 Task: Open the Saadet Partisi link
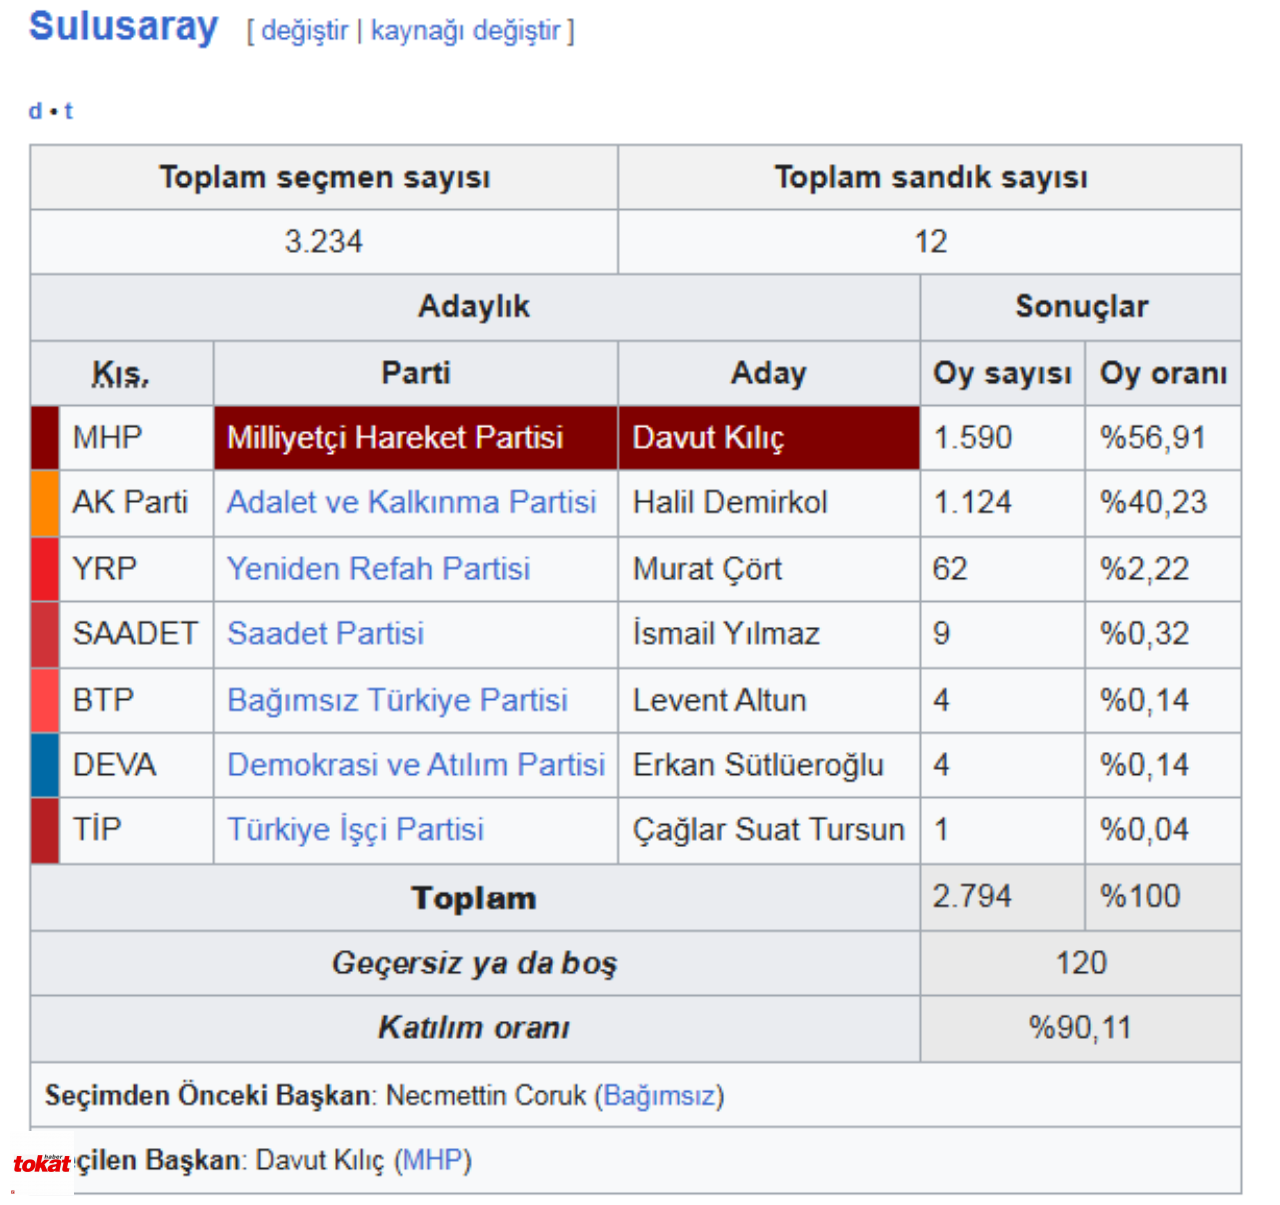[x=325, y=633]
